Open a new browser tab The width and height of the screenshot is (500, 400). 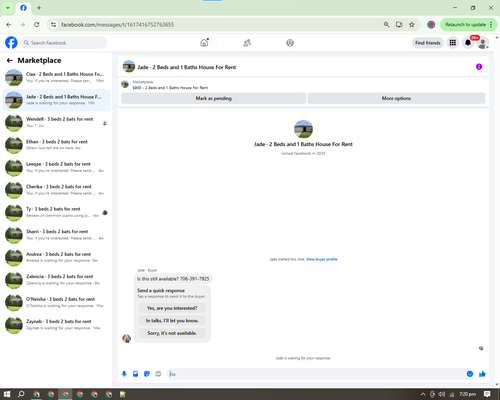click(x=39, y=8)
